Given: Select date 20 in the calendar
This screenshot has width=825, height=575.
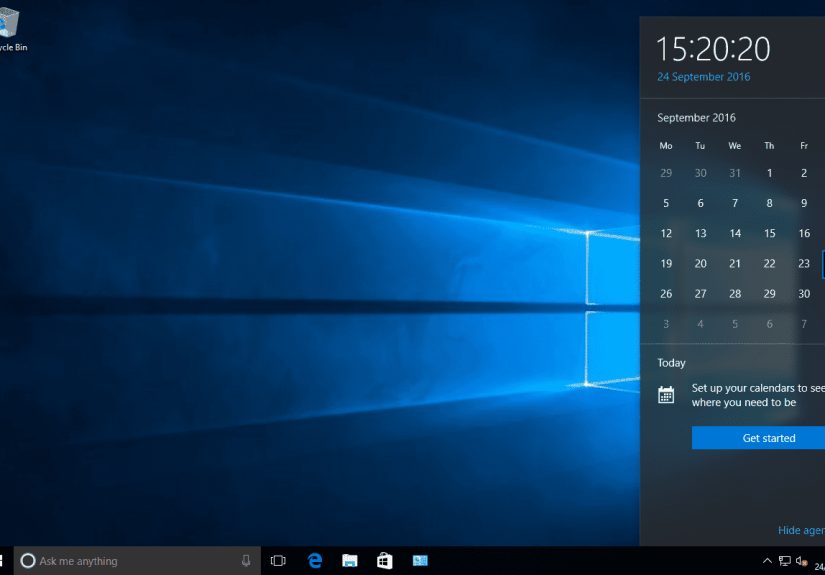Looking at the screenshot, I should tap(700, 264).
